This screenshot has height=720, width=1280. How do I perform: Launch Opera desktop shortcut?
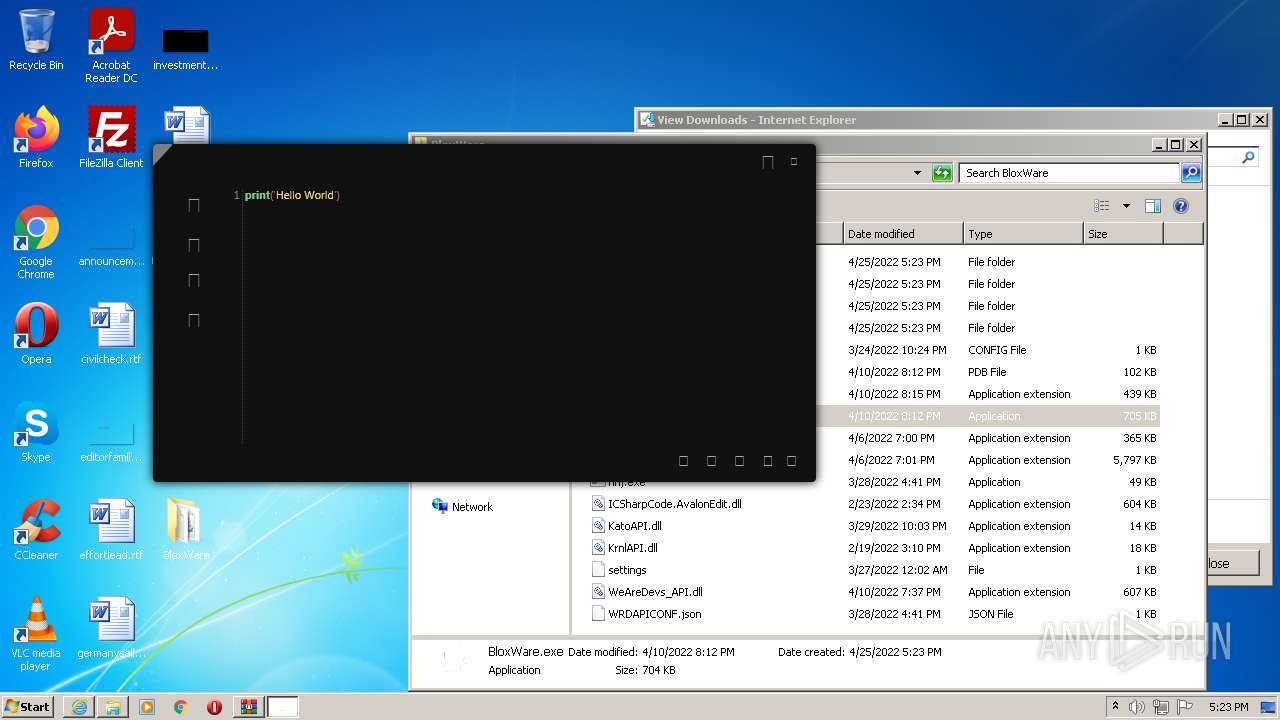coord(36,334)
